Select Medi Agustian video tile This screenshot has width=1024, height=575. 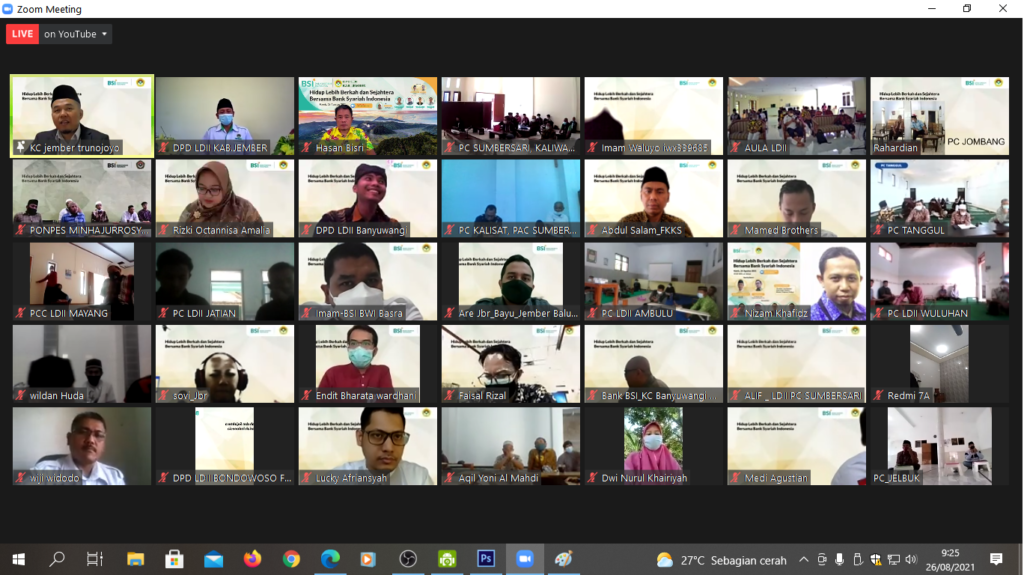pos(797,446)
